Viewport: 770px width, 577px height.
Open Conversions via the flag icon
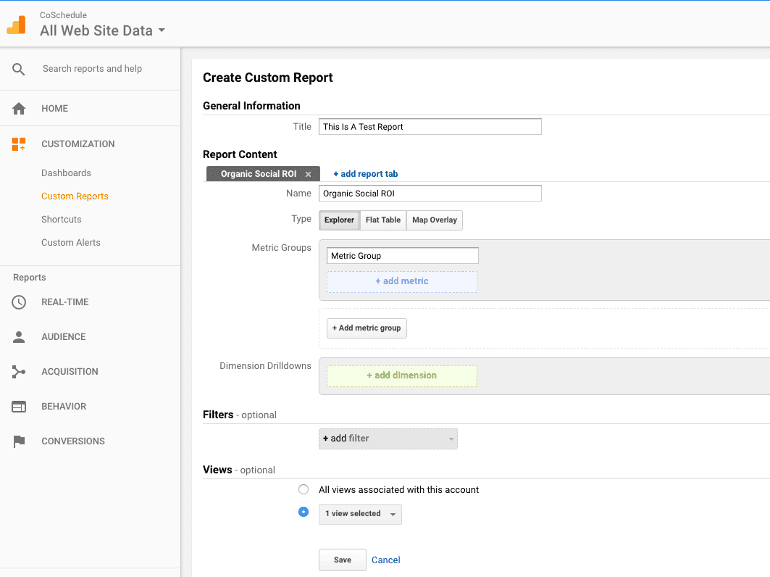19,441
